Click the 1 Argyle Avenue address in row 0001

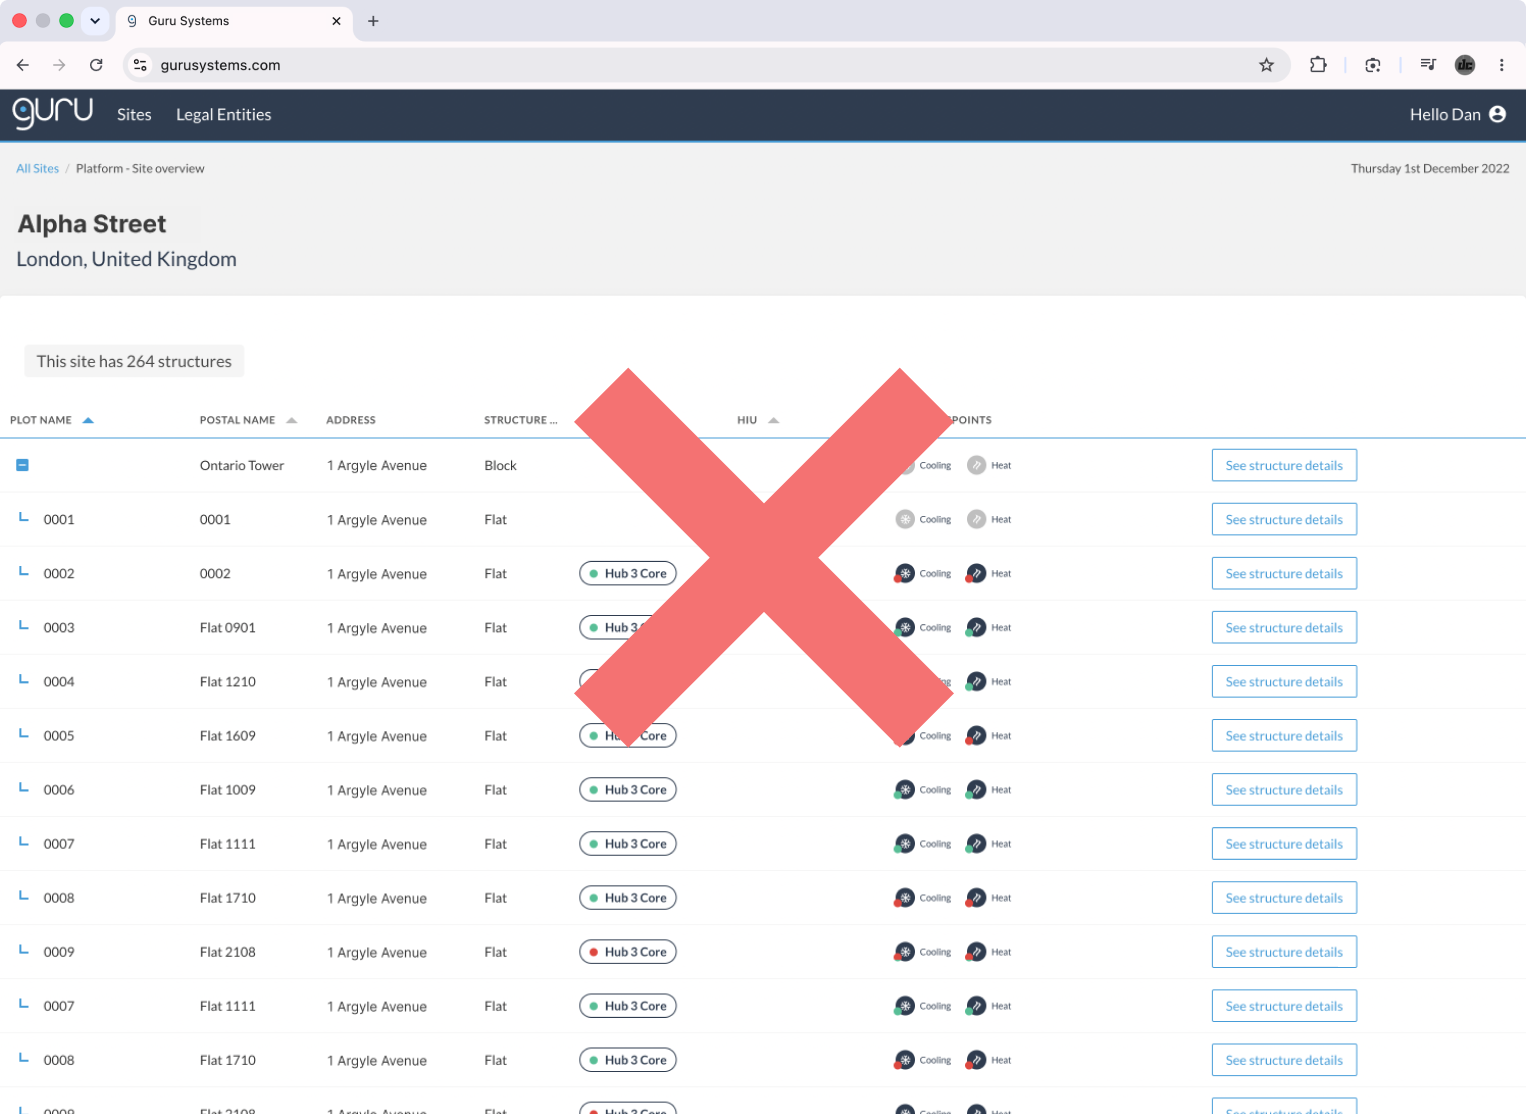click(x=377, y=520)
